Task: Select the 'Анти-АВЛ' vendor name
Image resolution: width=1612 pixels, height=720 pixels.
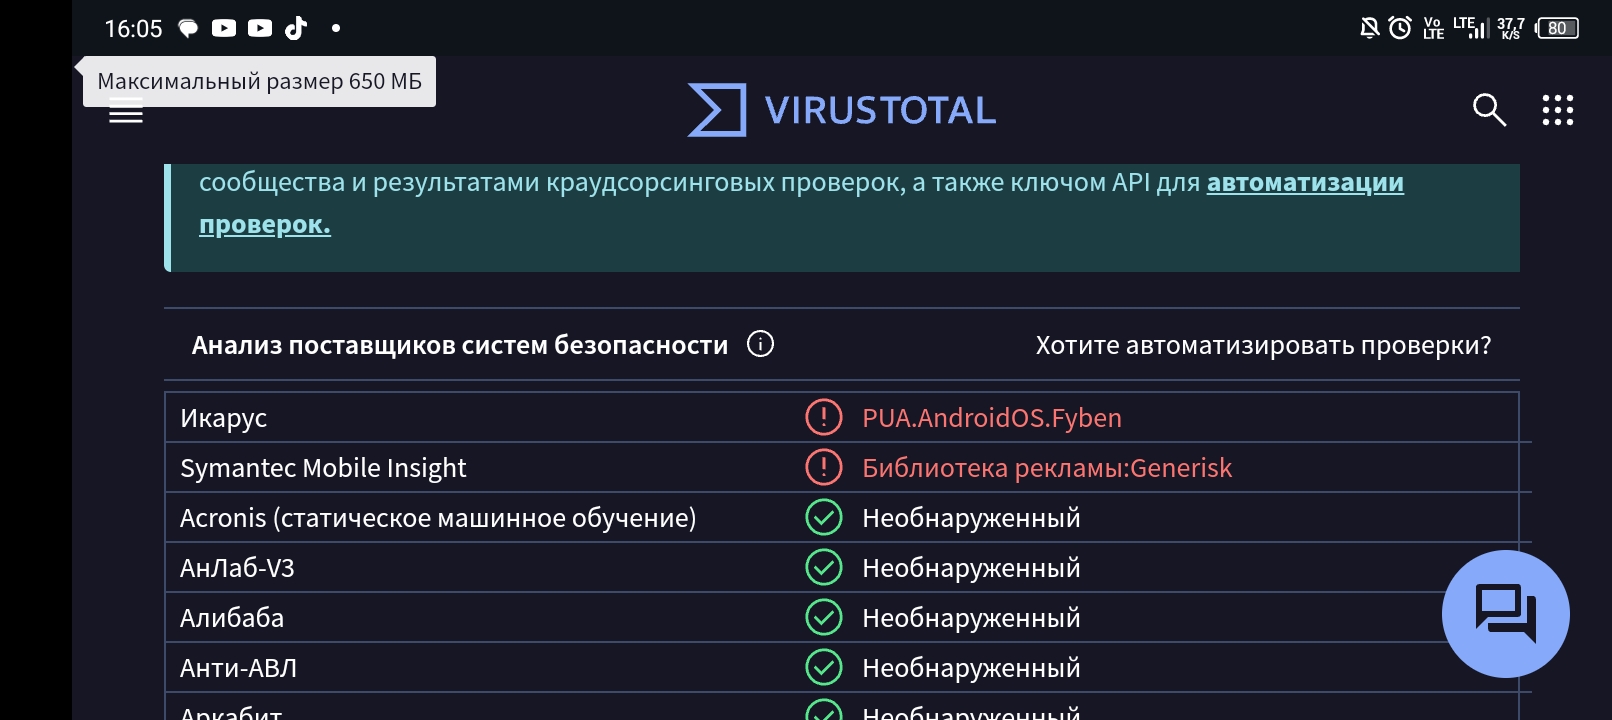Action: coord(238,668)
